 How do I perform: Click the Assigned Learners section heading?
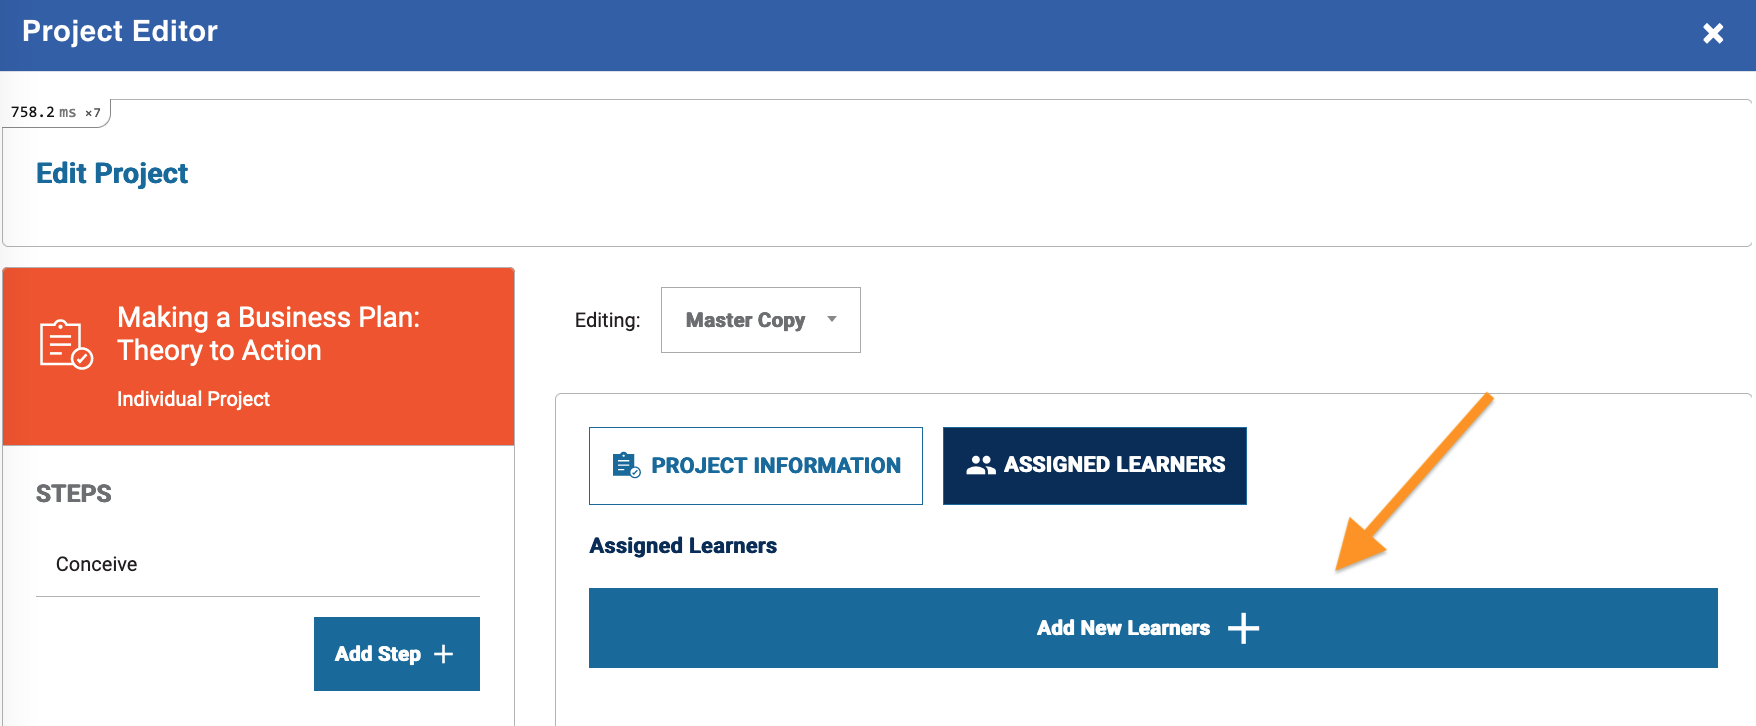click(683, 546)
